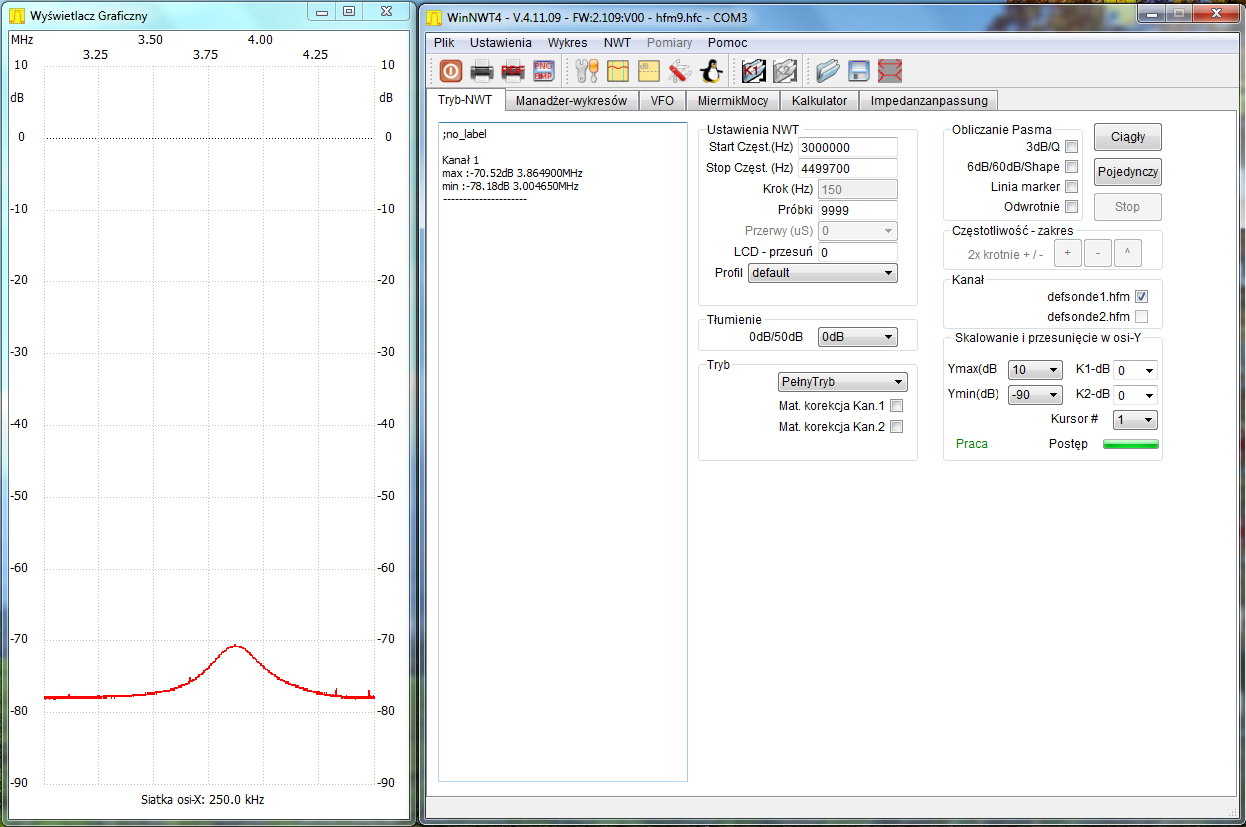This screenshot has height=827, width=1246.
Task: Click the penguin icon in the toolbar
Action: [x=711, y=71]
